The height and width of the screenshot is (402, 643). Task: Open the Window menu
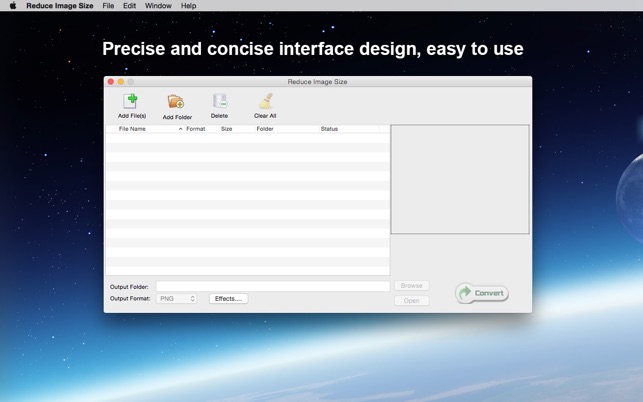point(158,6)
